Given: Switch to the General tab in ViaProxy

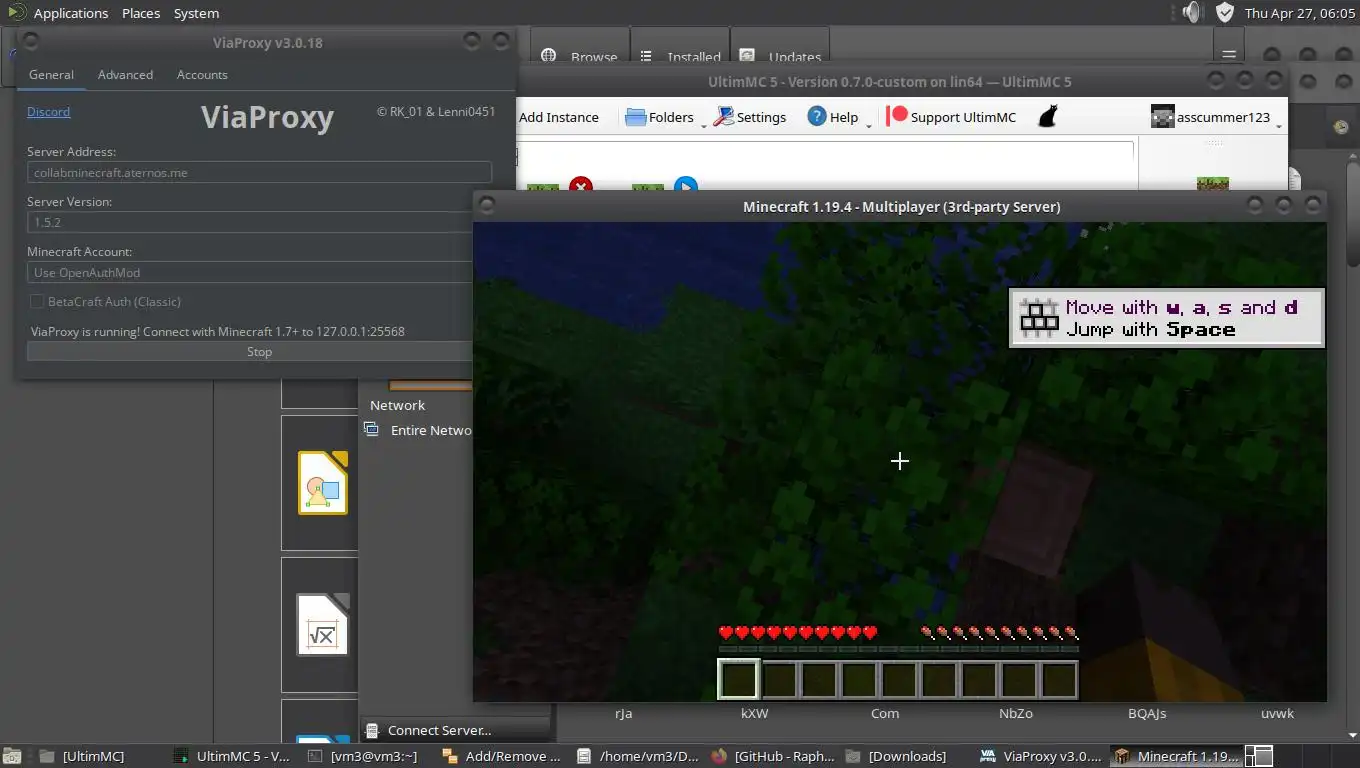Looking at the screenshot, I should pyautogui.click(x=51, y=75).
